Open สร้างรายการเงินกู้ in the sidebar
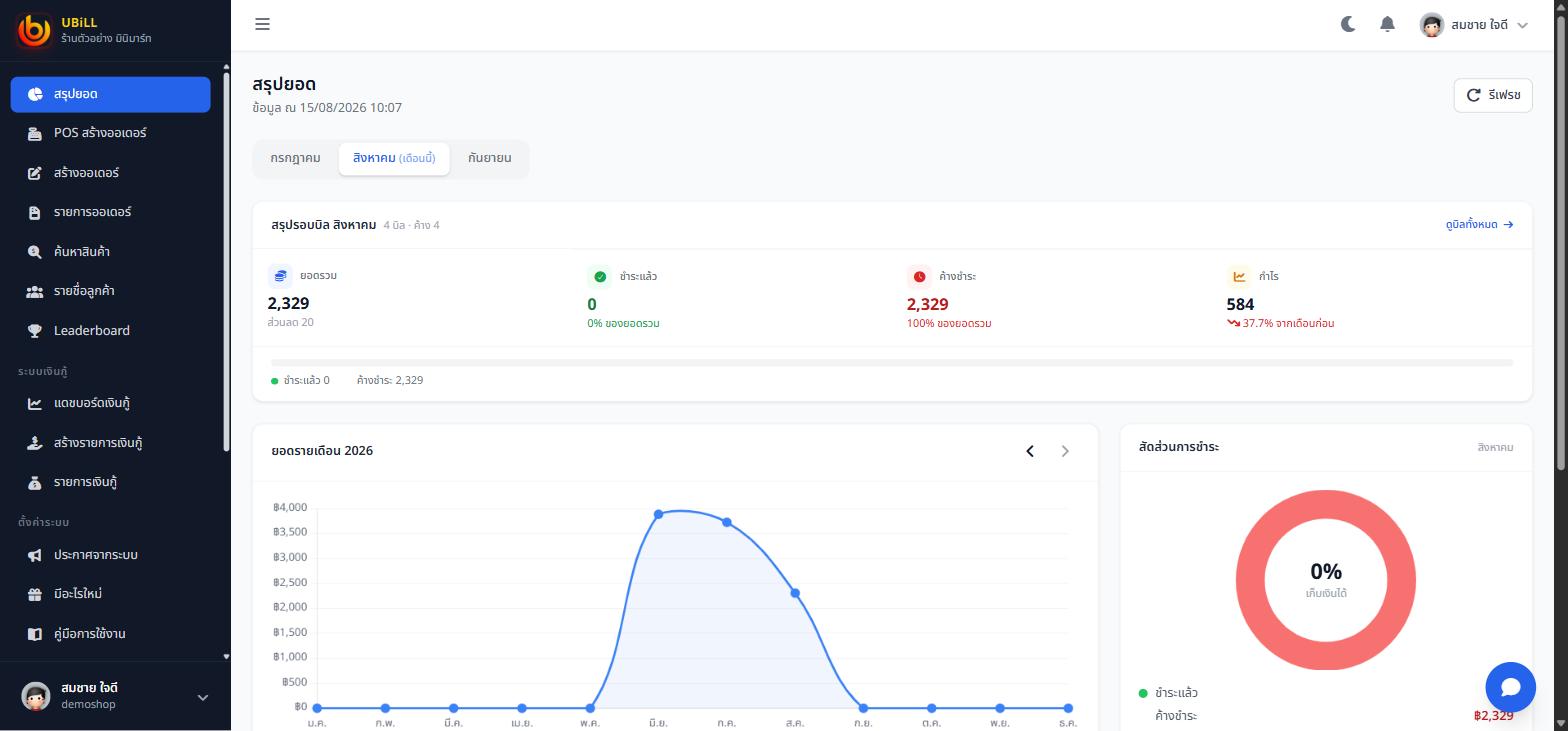This screenshot has height=731, width=1568. (x=110, y=443)
